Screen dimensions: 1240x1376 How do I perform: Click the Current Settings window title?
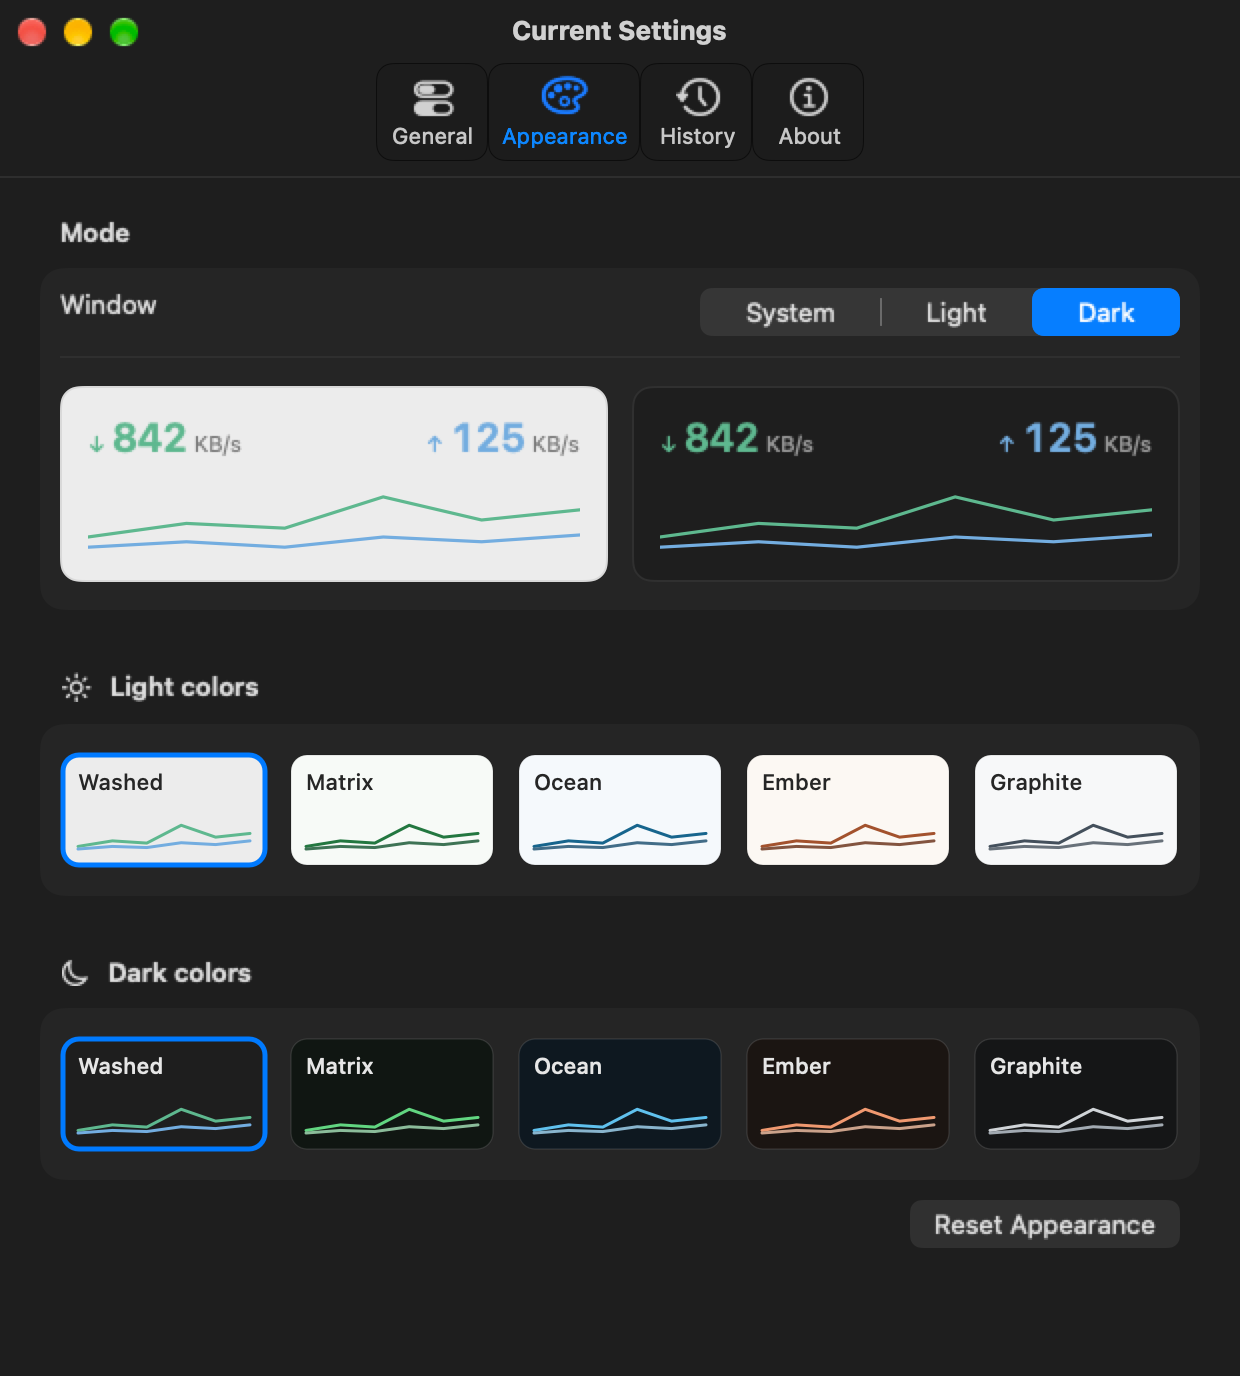click(619, 31)
